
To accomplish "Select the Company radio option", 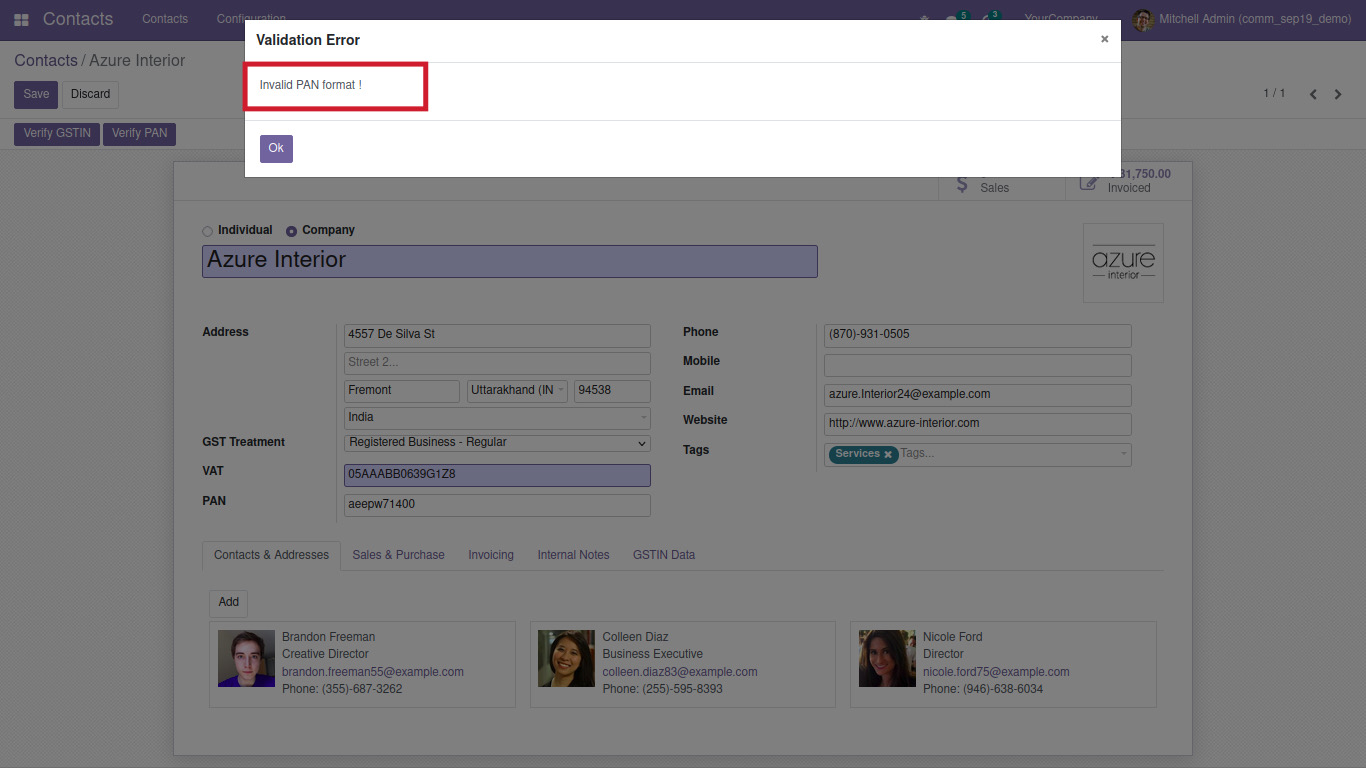I will click(x=292, y=231).
